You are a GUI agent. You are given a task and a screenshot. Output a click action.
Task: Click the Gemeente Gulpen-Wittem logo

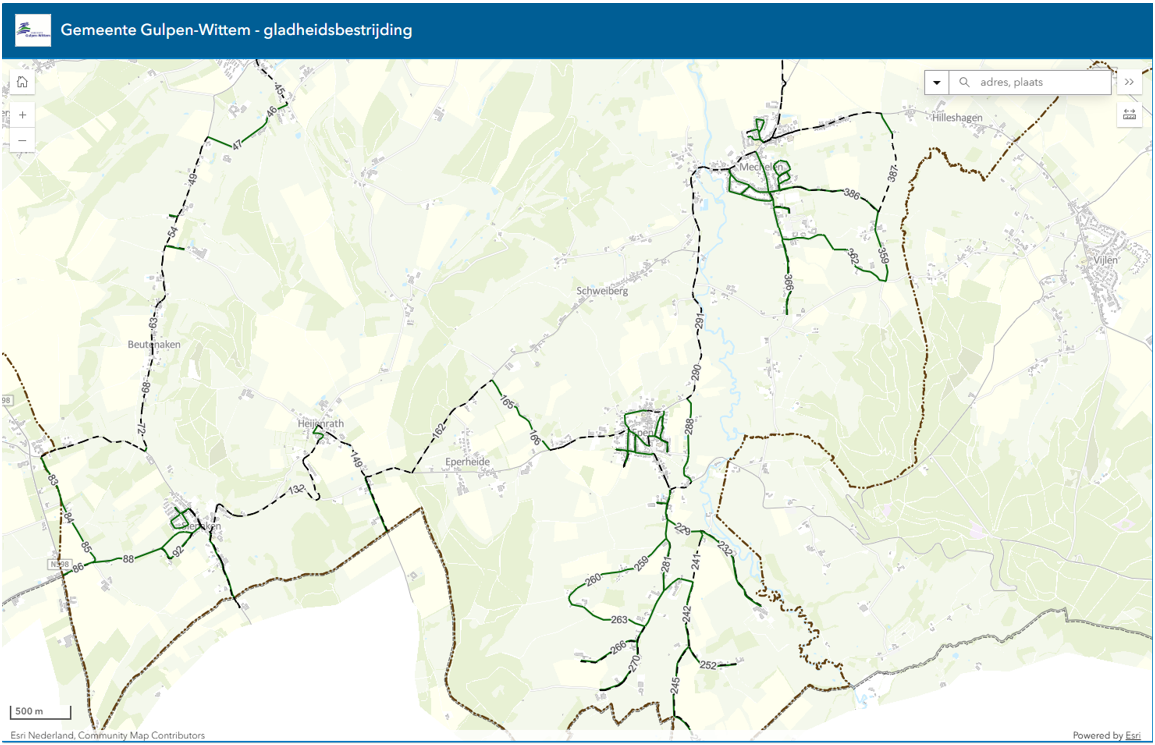pyautogui.click(x=33, y=30)
